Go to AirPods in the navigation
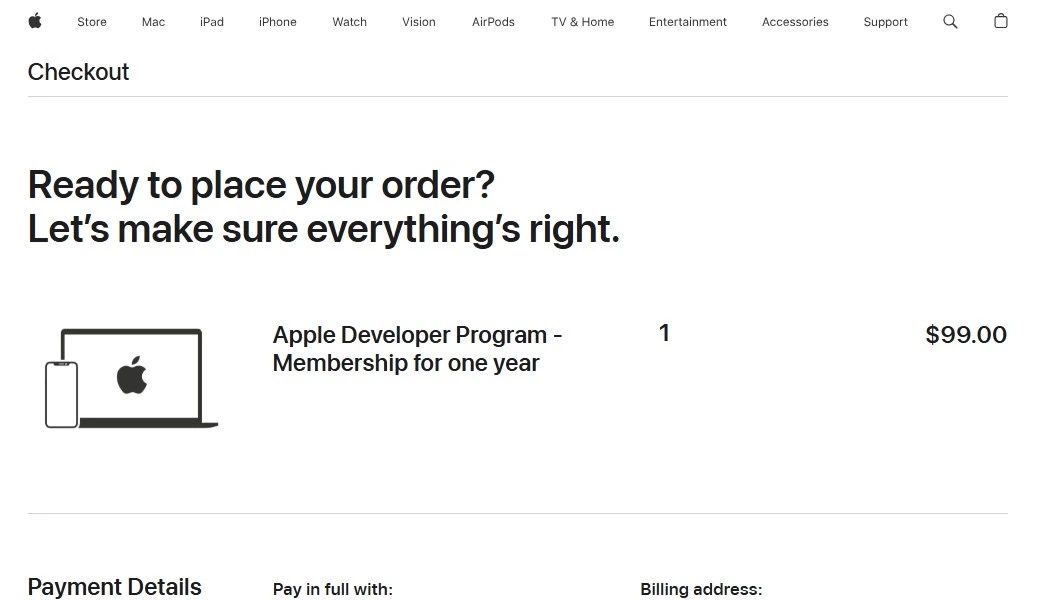Screen dimensions: 1039x600 [x=493, y=22]
